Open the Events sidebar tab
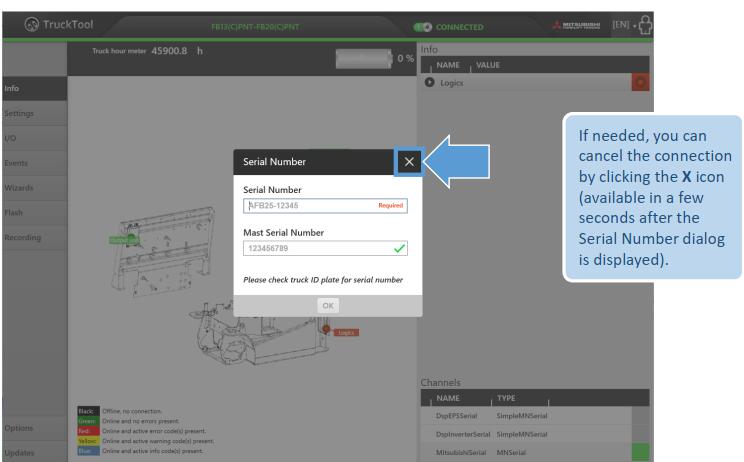Screen dimensions: 744x462 tap(35, 163)
